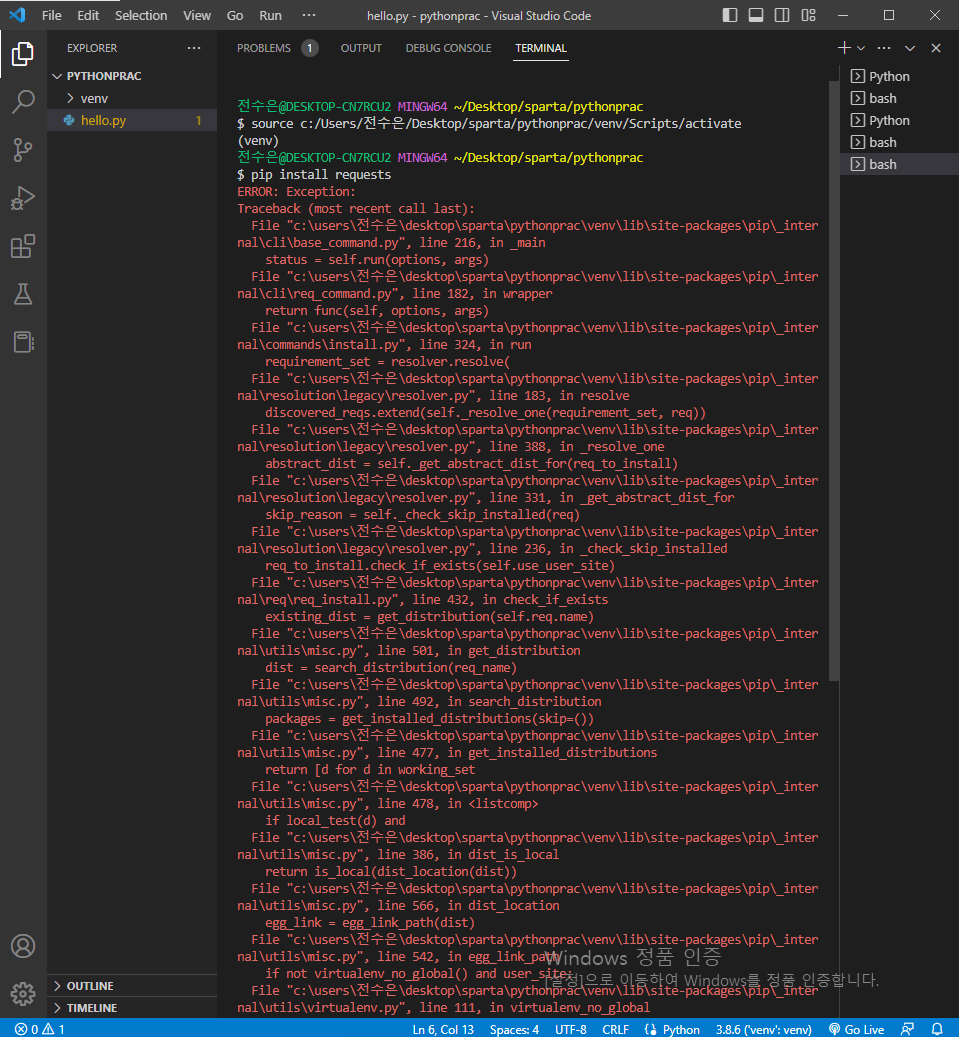Open the Run menu
This screenshot has width=959, height=1037.
point(271,15)
